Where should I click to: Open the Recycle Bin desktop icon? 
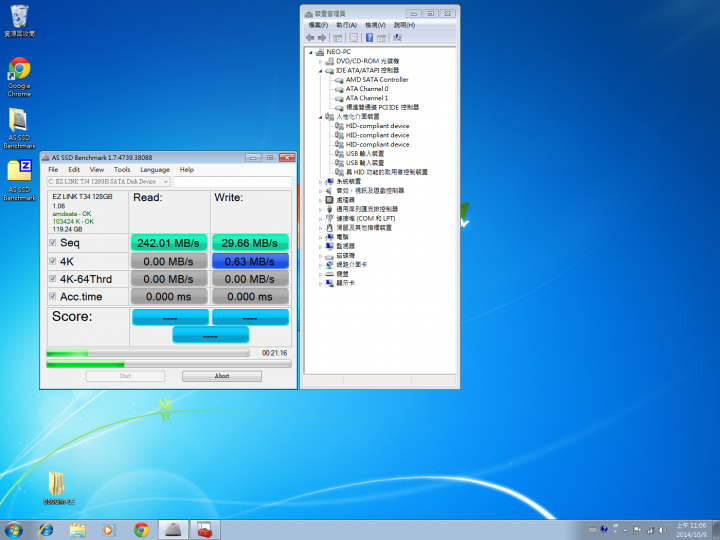coord(19,21)
